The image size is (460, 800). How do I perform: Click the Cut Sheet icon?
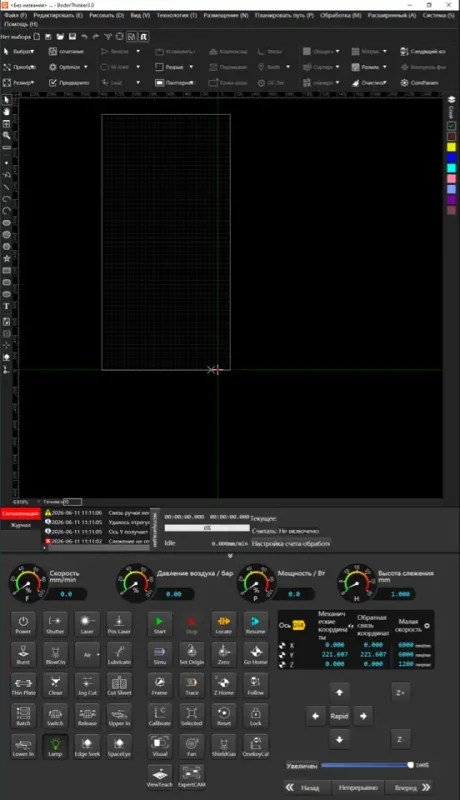(x=119, y=685)
